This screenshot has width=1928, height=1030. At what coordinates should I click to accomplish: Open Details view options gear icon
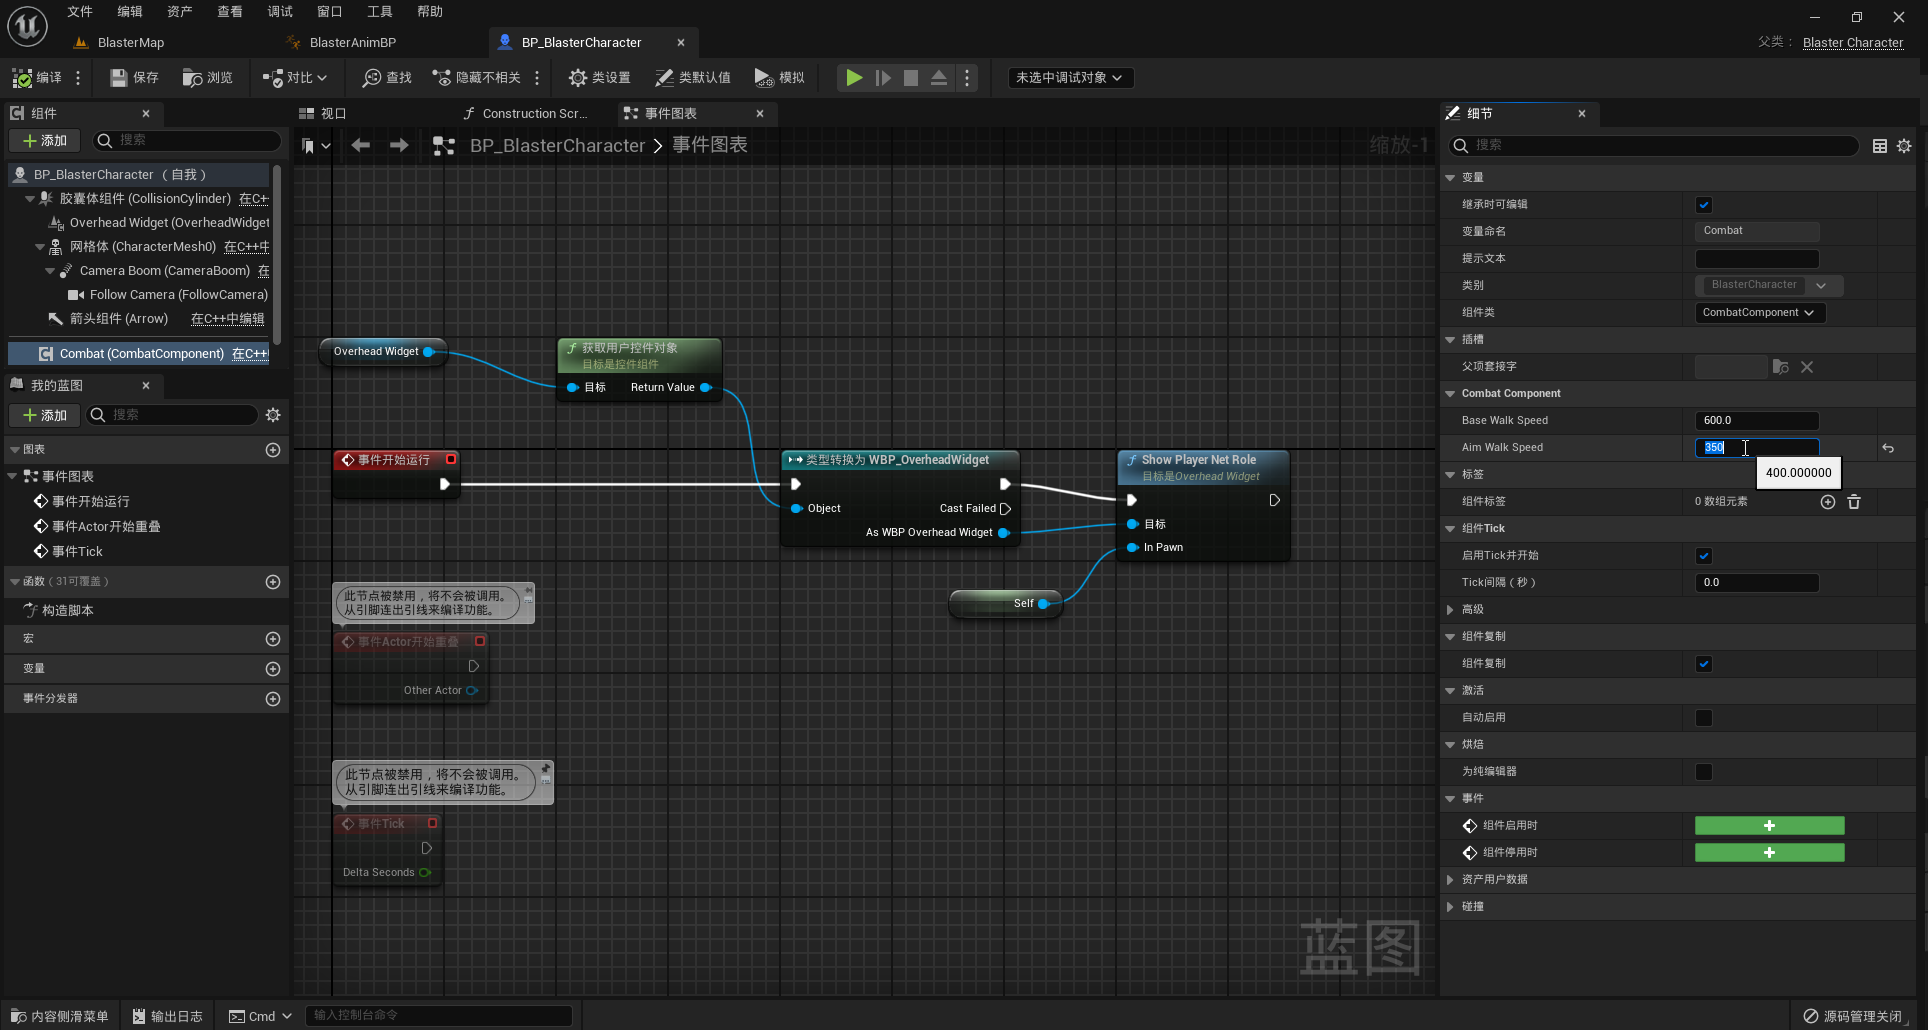1904,146
